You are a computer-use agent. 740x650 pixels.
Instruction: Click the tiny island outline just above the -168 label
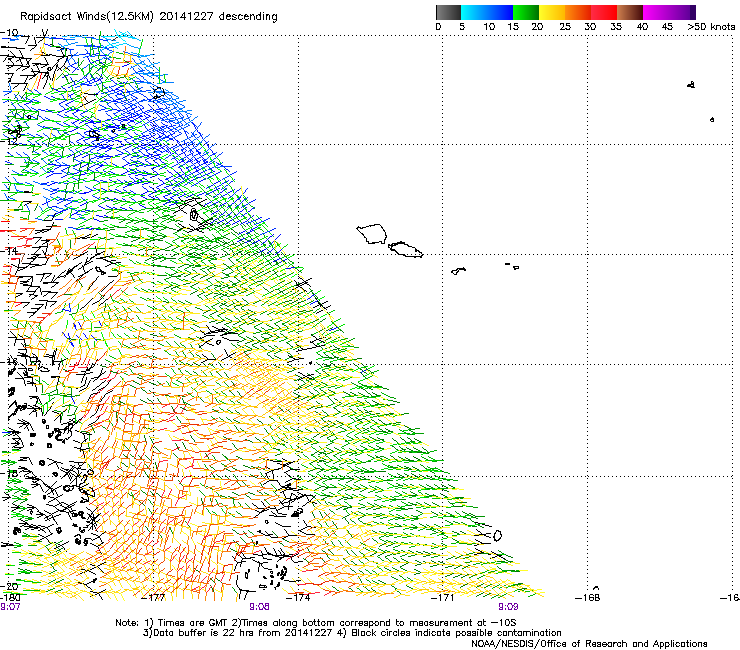(x=596, y=588)
